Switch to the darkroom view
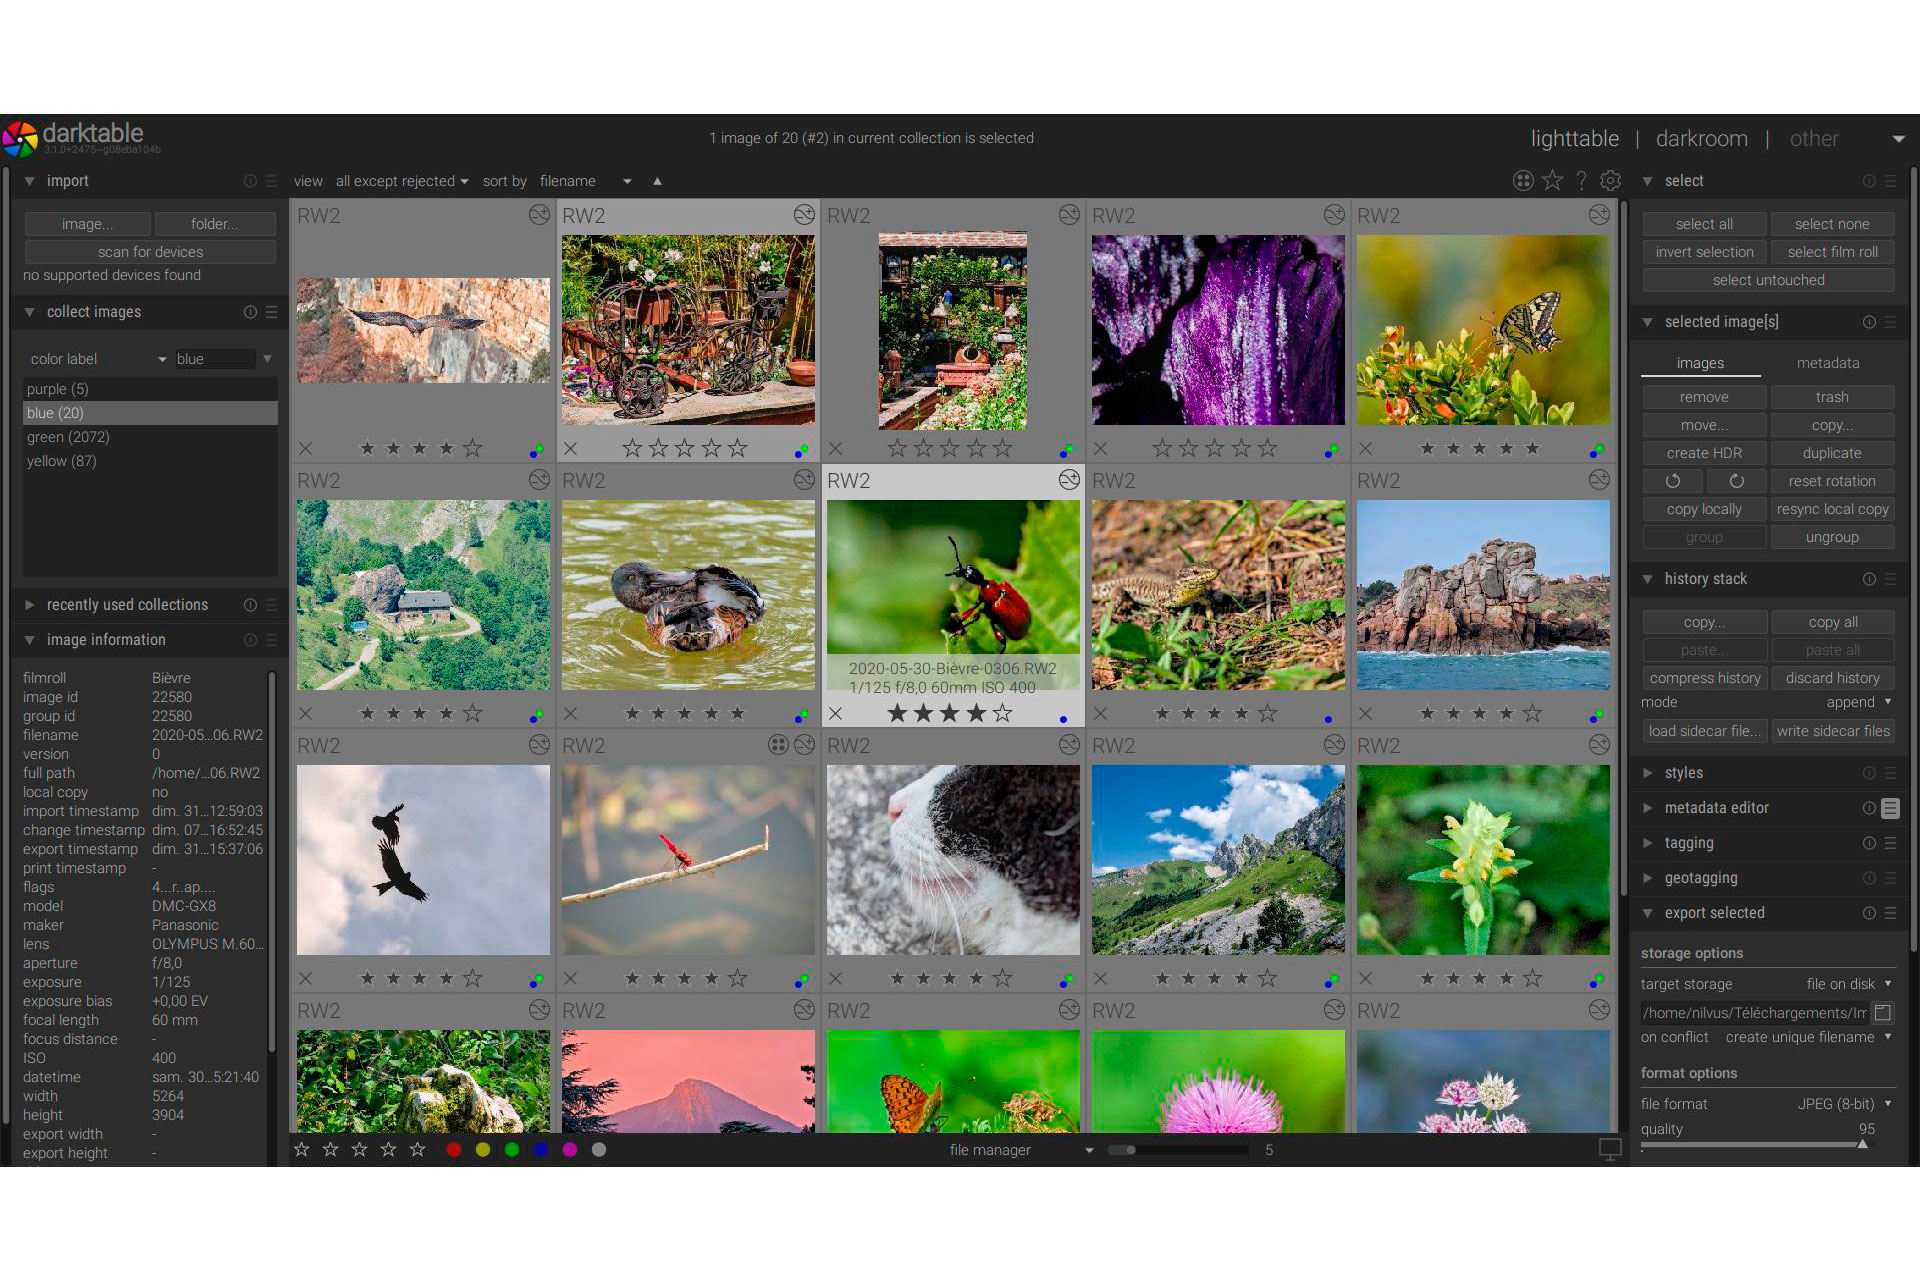This screenshot has width=1920, height=1280. click(1701, 138)
